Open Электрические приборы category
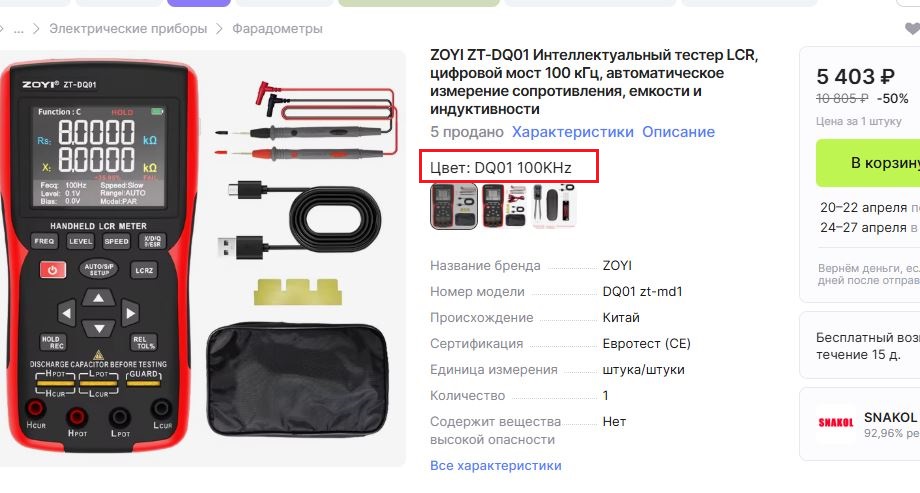The height and width of the screenshot is (493, 920). (x=128, y=29)
